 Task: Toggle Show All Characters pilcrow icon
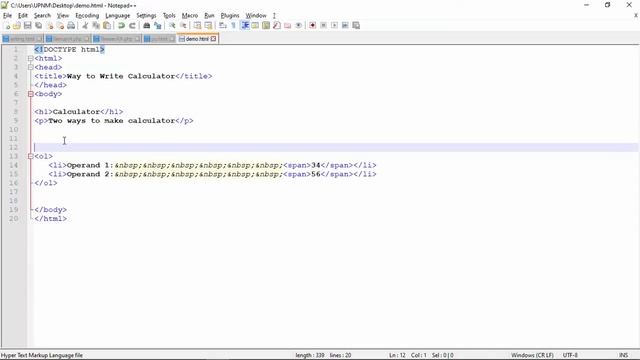pos(233,25)
